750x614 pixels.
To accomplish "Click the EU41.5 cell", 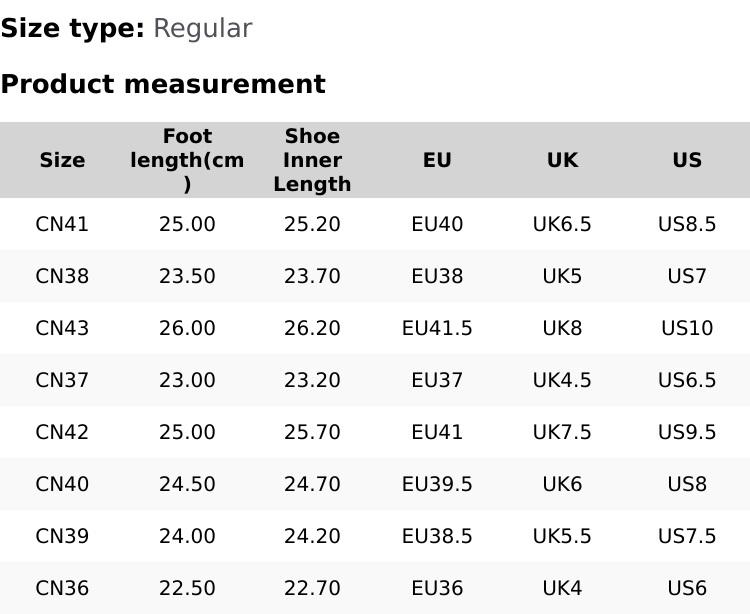I will [437, 328].
